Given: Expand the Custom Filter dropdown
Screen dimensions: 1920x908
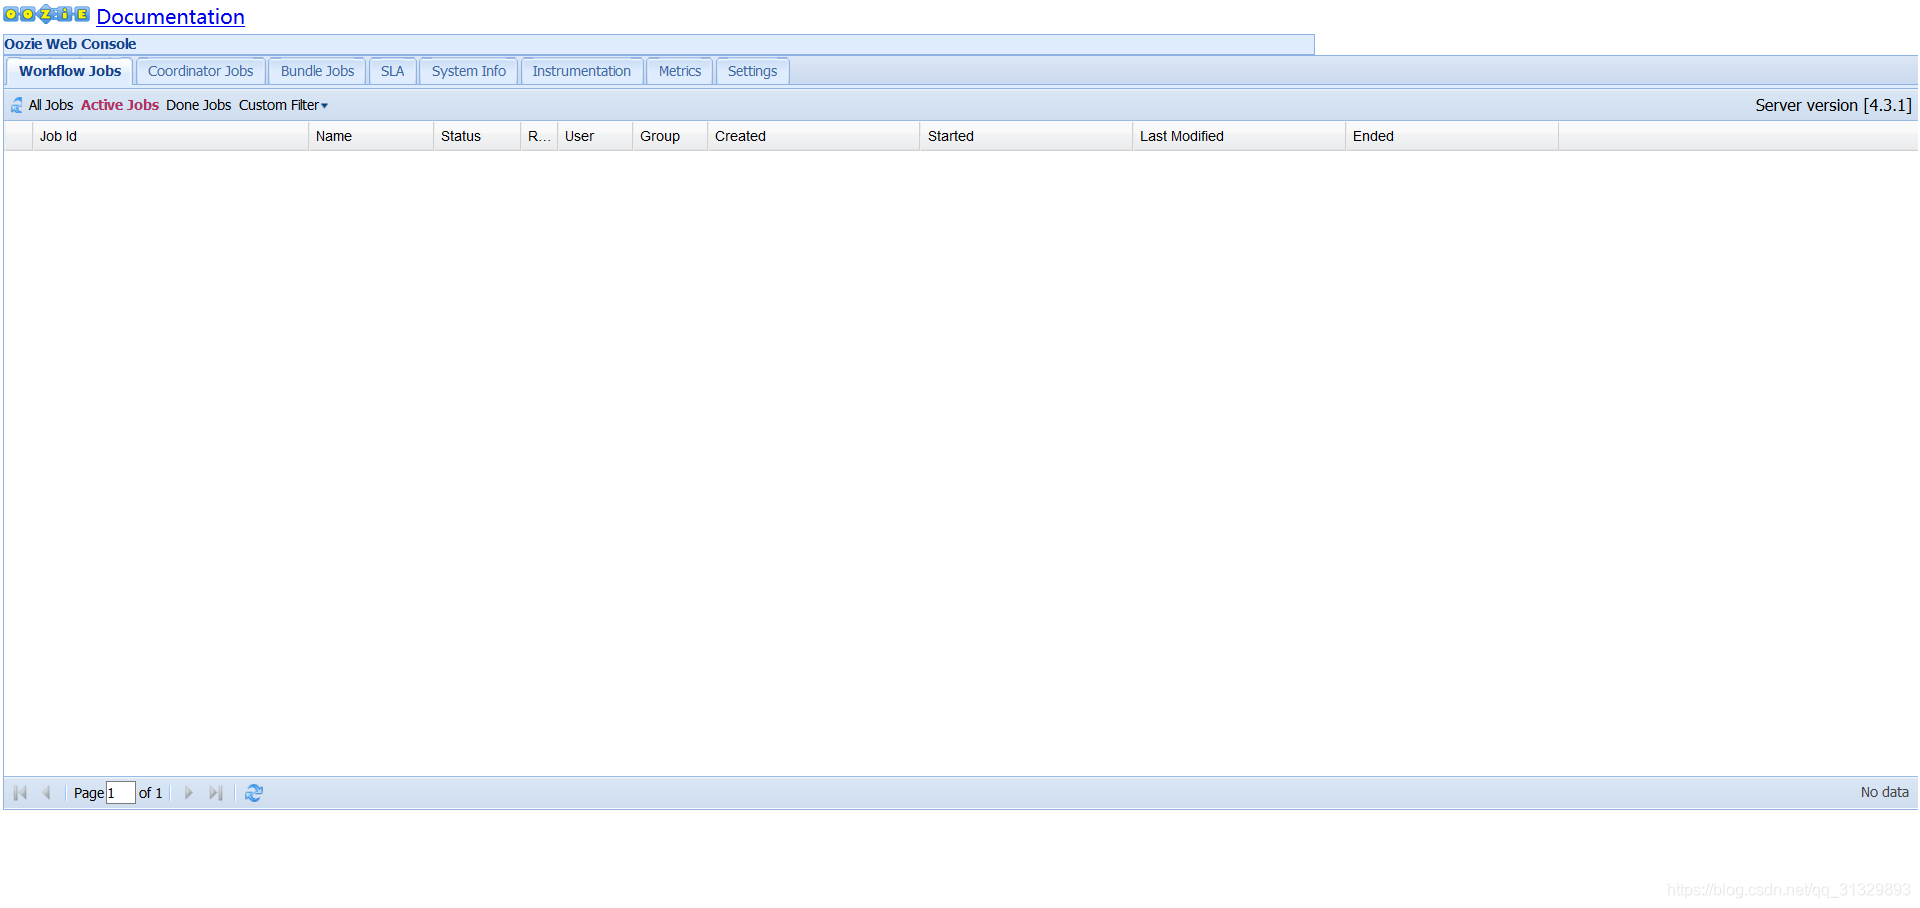Looking at the screenshot, I should click(x=283, y=105).
